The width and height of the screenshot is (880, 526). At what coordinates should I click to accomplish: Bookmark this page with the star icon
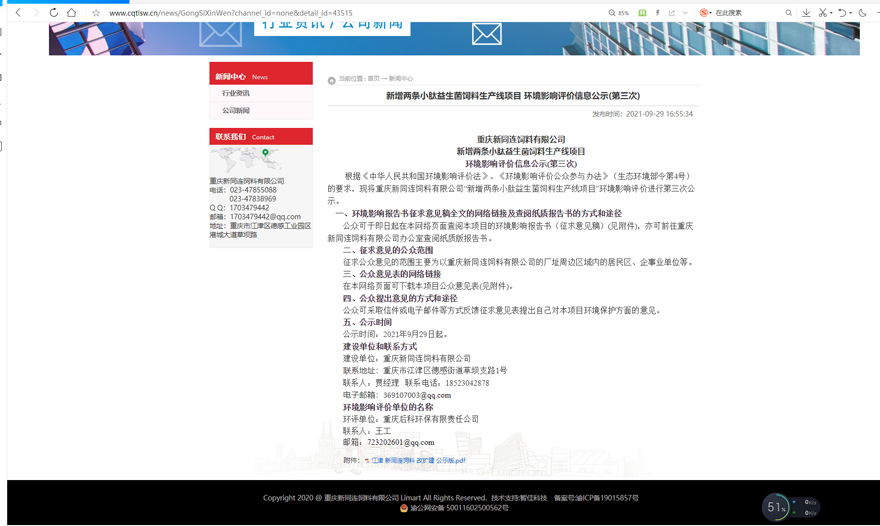[96, 13]
